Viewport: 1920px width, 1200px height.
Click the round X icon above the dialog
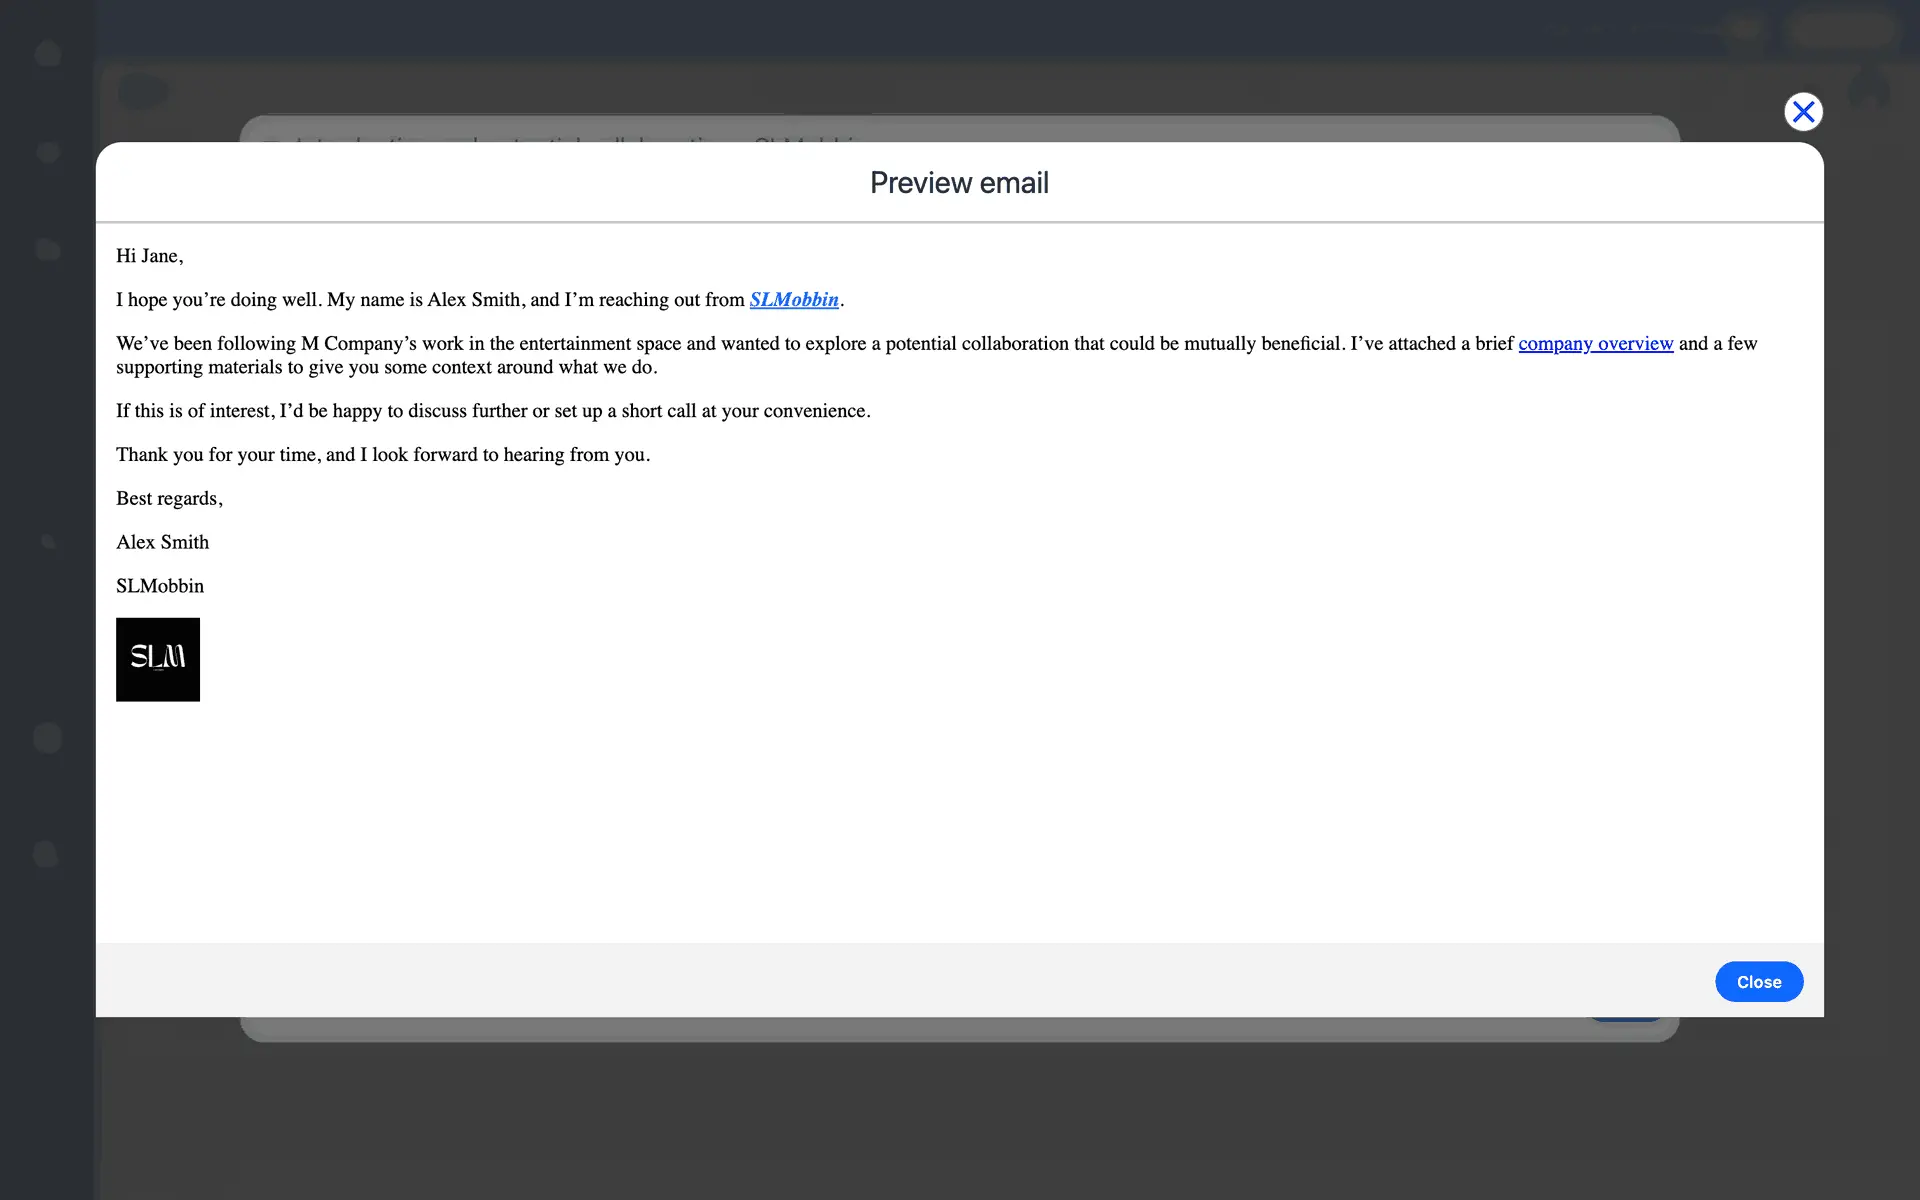point(1803,112)
